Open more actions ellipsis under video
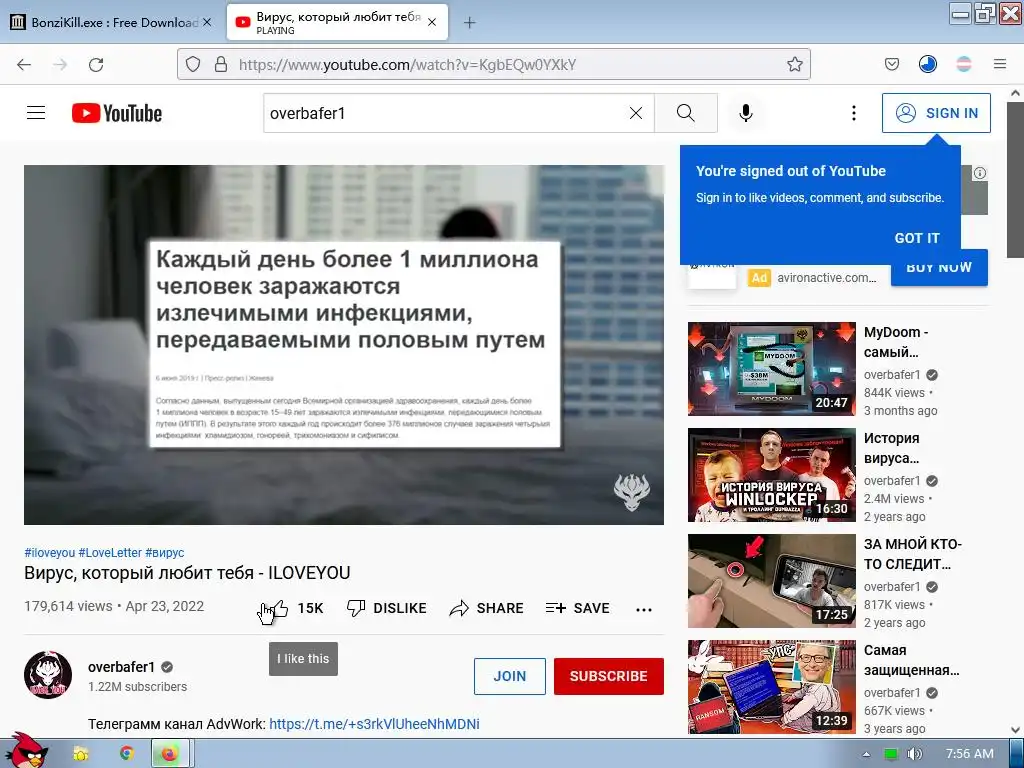 [x=644, y=609]
